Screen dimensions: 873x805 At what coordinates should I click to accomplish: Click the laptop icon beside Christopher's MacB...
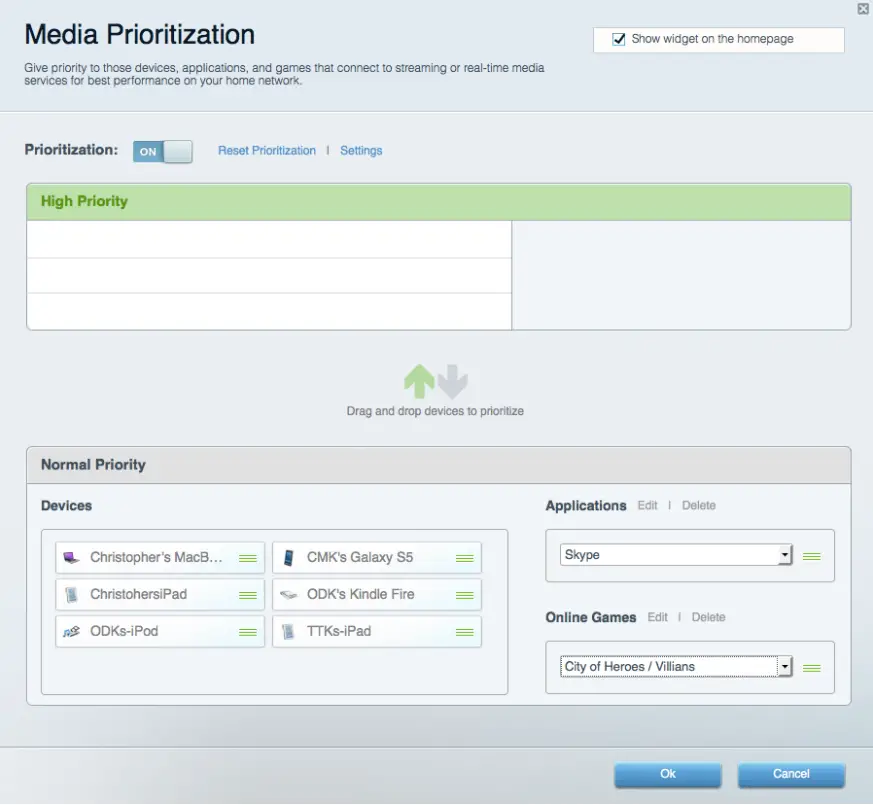(x=70, y=557)
